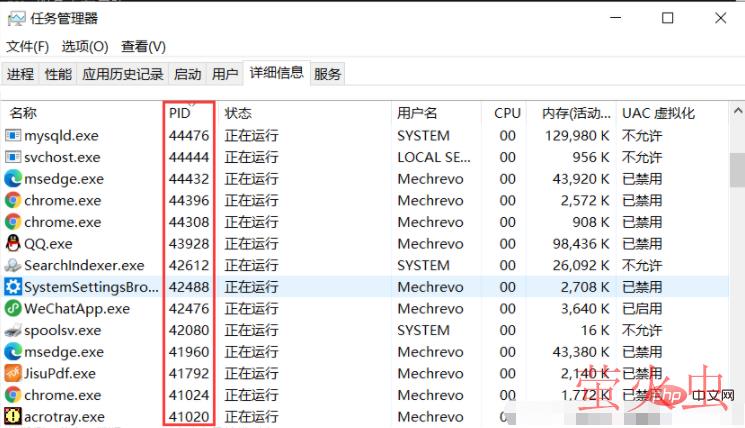Switch to the 进程 tab

click(20, 74)
